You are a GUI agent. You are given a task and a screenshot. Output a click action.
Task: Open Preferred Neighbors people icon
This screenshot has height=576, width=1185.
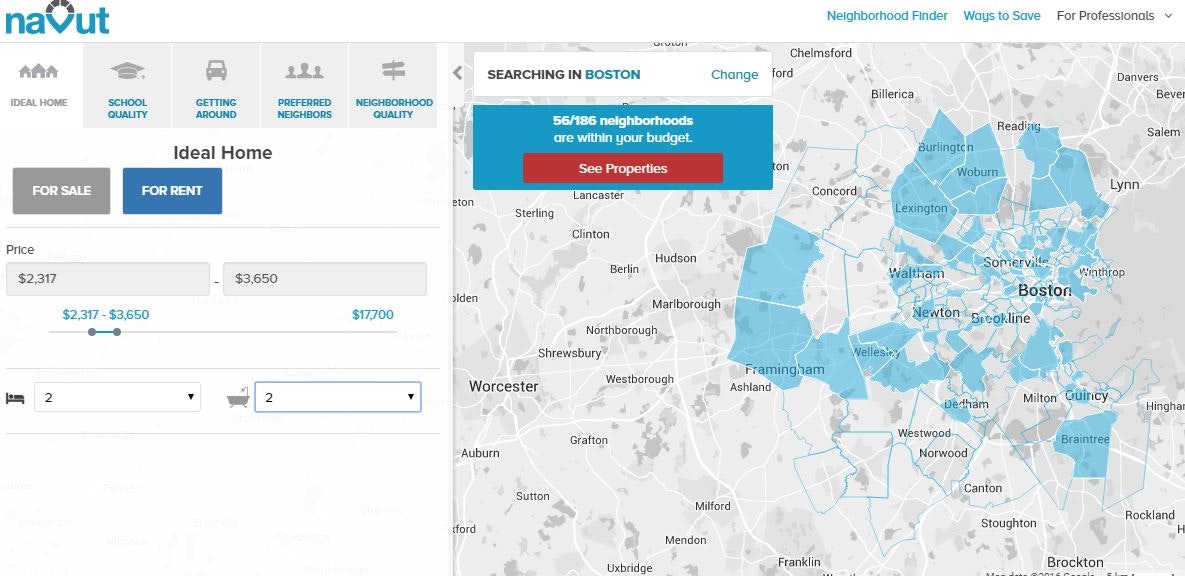[304, 72]
